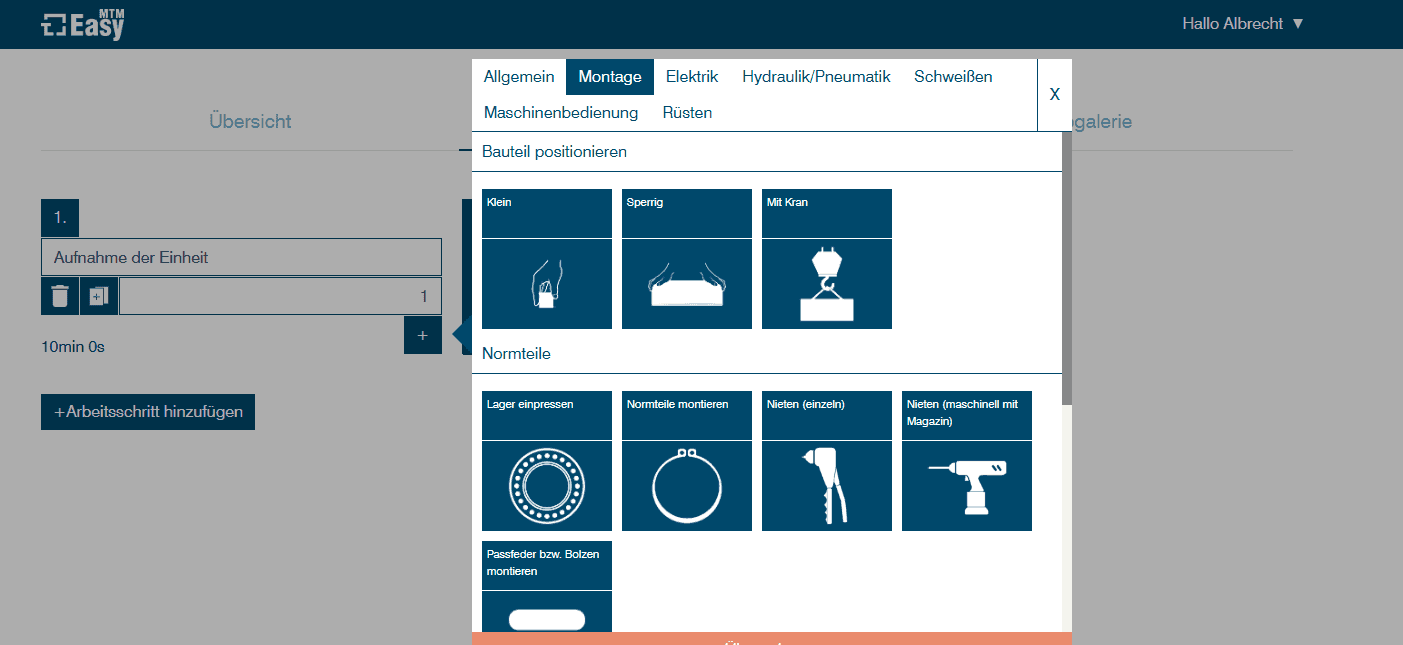
Task: Switch to the Allgemein tab
Action: [x=518, y=77]
